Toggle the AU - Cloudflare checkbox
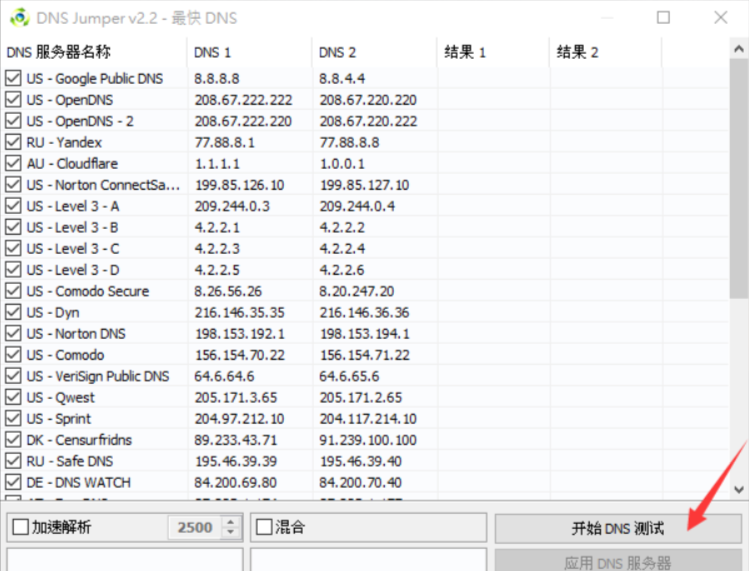The image size is (749, 571). (13, 163)
